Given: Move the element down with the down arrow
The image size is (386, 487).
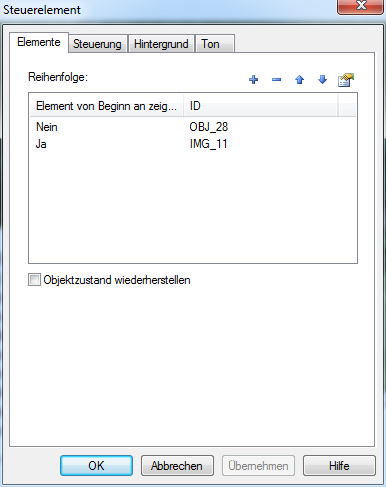Looking at the screenshot, I should [322, 80].
